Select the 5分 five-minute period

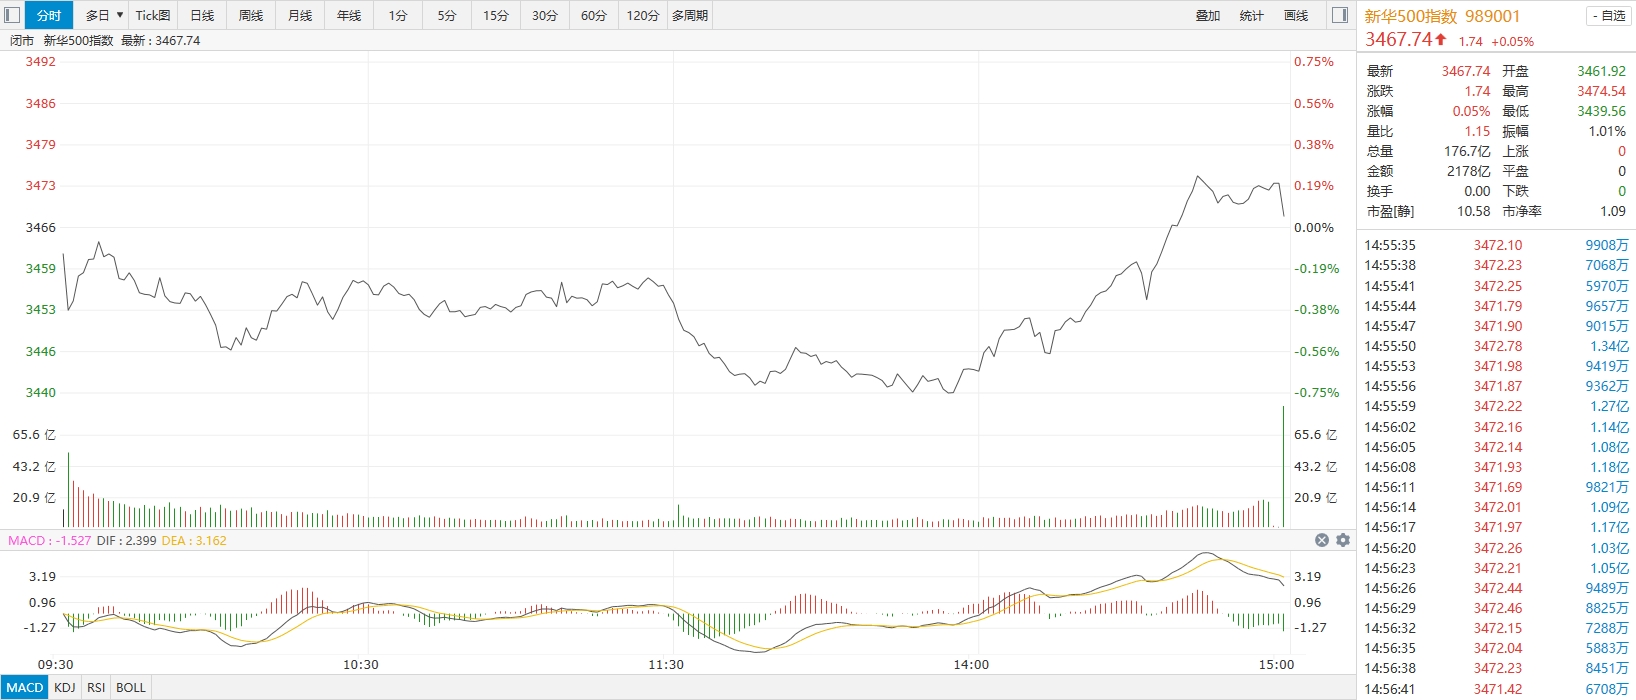(447, 15)
